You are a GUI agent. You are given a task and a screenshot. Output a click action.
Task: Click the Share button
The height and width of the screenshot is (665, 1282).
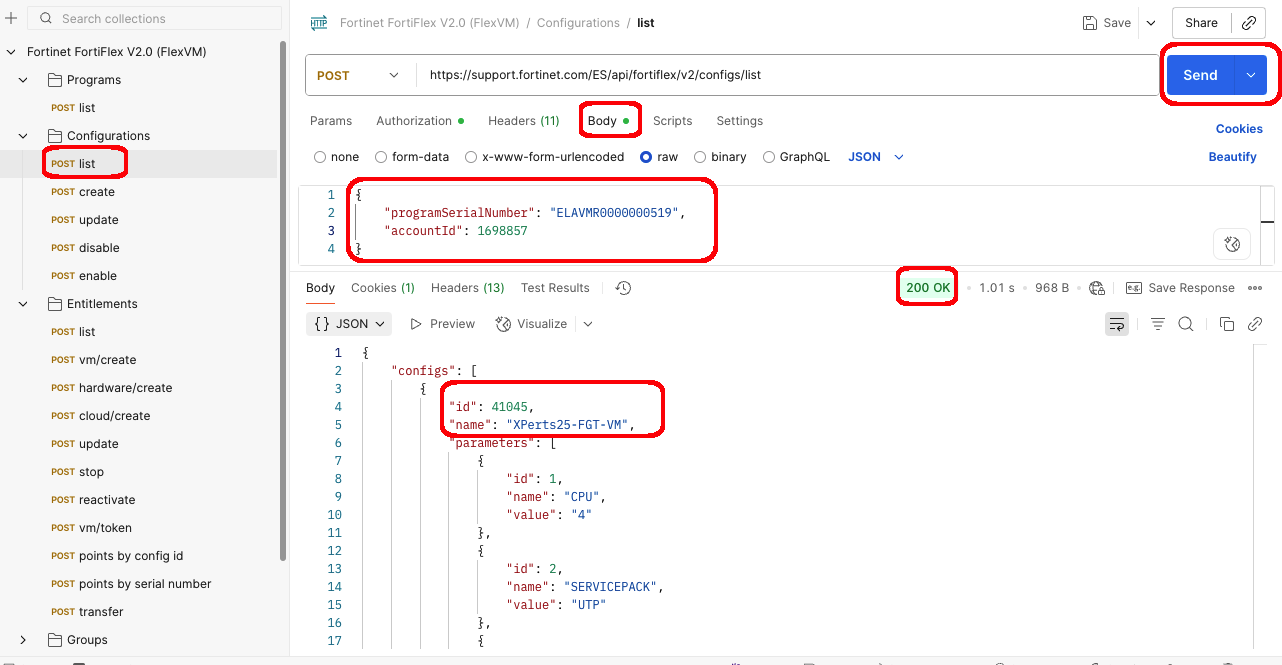pos(1201,23)
